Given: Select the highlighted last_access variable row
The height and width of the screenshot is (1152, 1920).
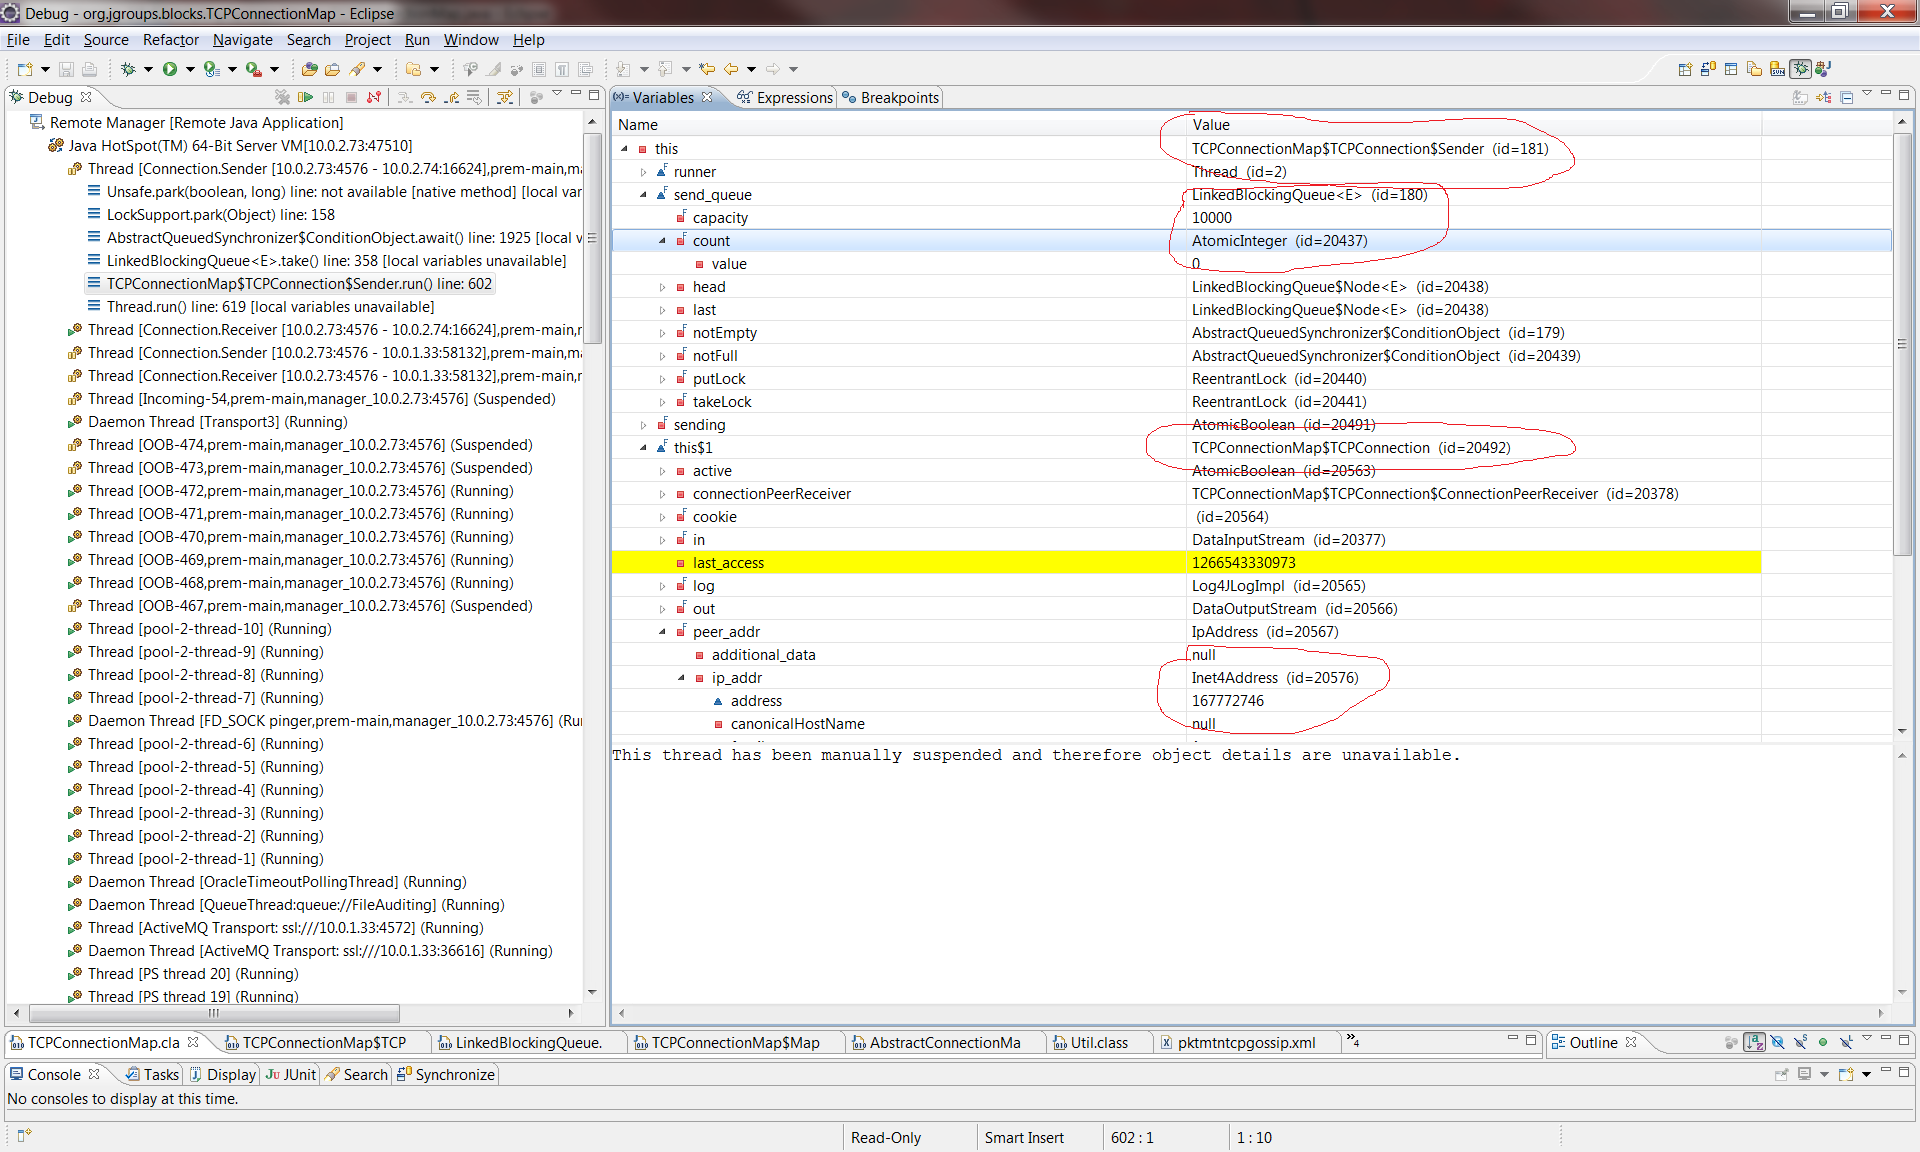Looking at the screenshot, I should coord(728,563).
